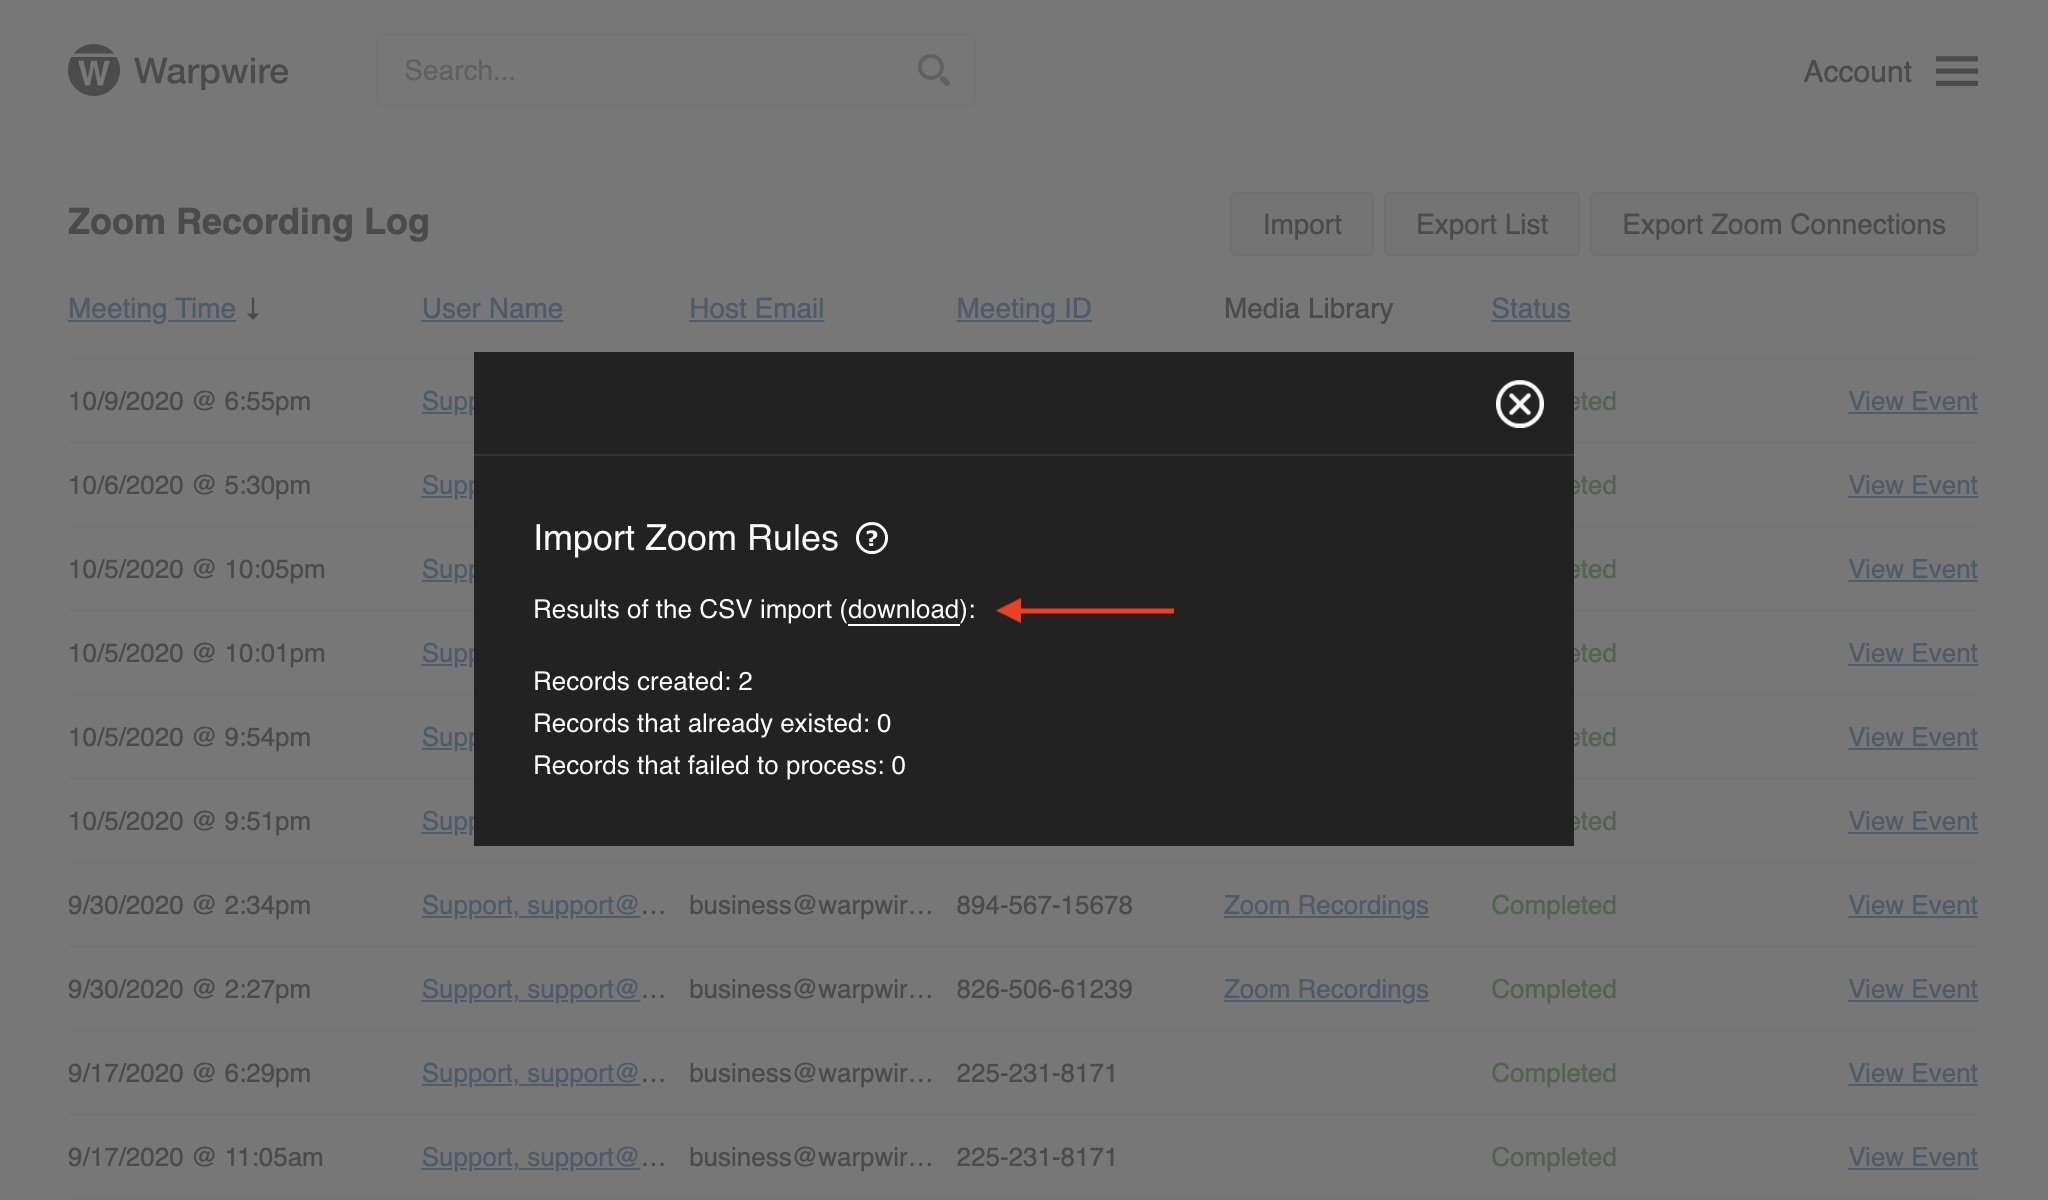Click the search magnifier icon

point(933,70)
